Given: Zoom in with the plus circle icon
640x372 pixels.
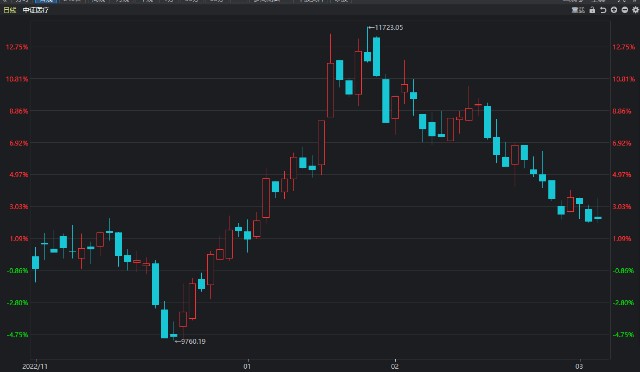Looking at the screenshot, I should click(x=614, y=10).
